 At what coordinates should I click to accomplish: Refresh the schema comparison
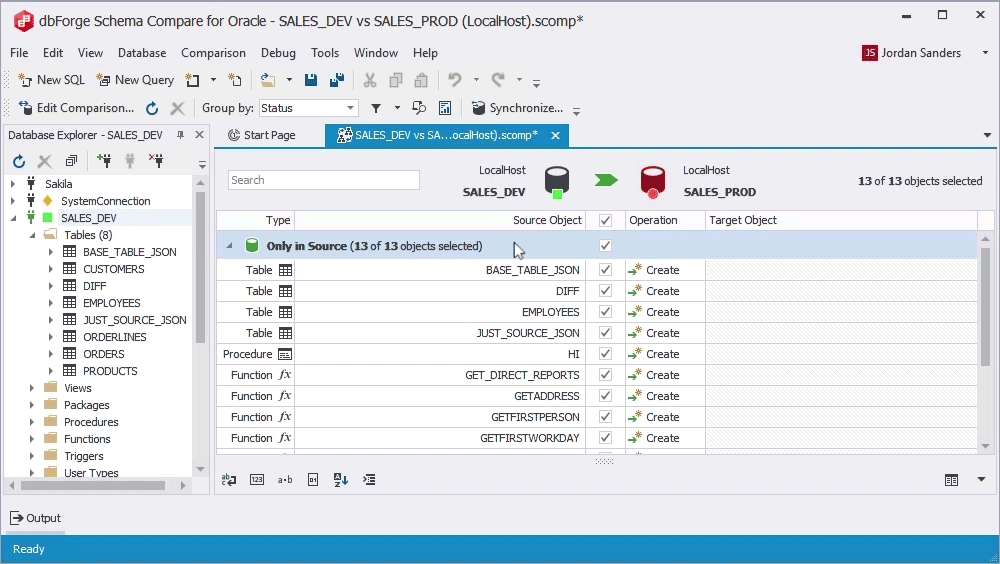point(152,108)
